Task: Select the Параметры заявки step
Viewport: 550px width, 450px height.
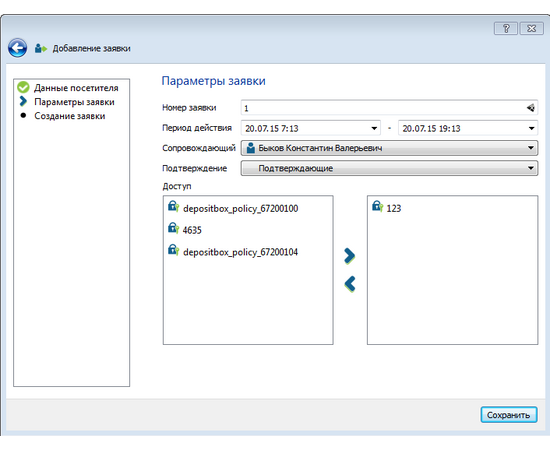Action: click(x=74, y=102)
